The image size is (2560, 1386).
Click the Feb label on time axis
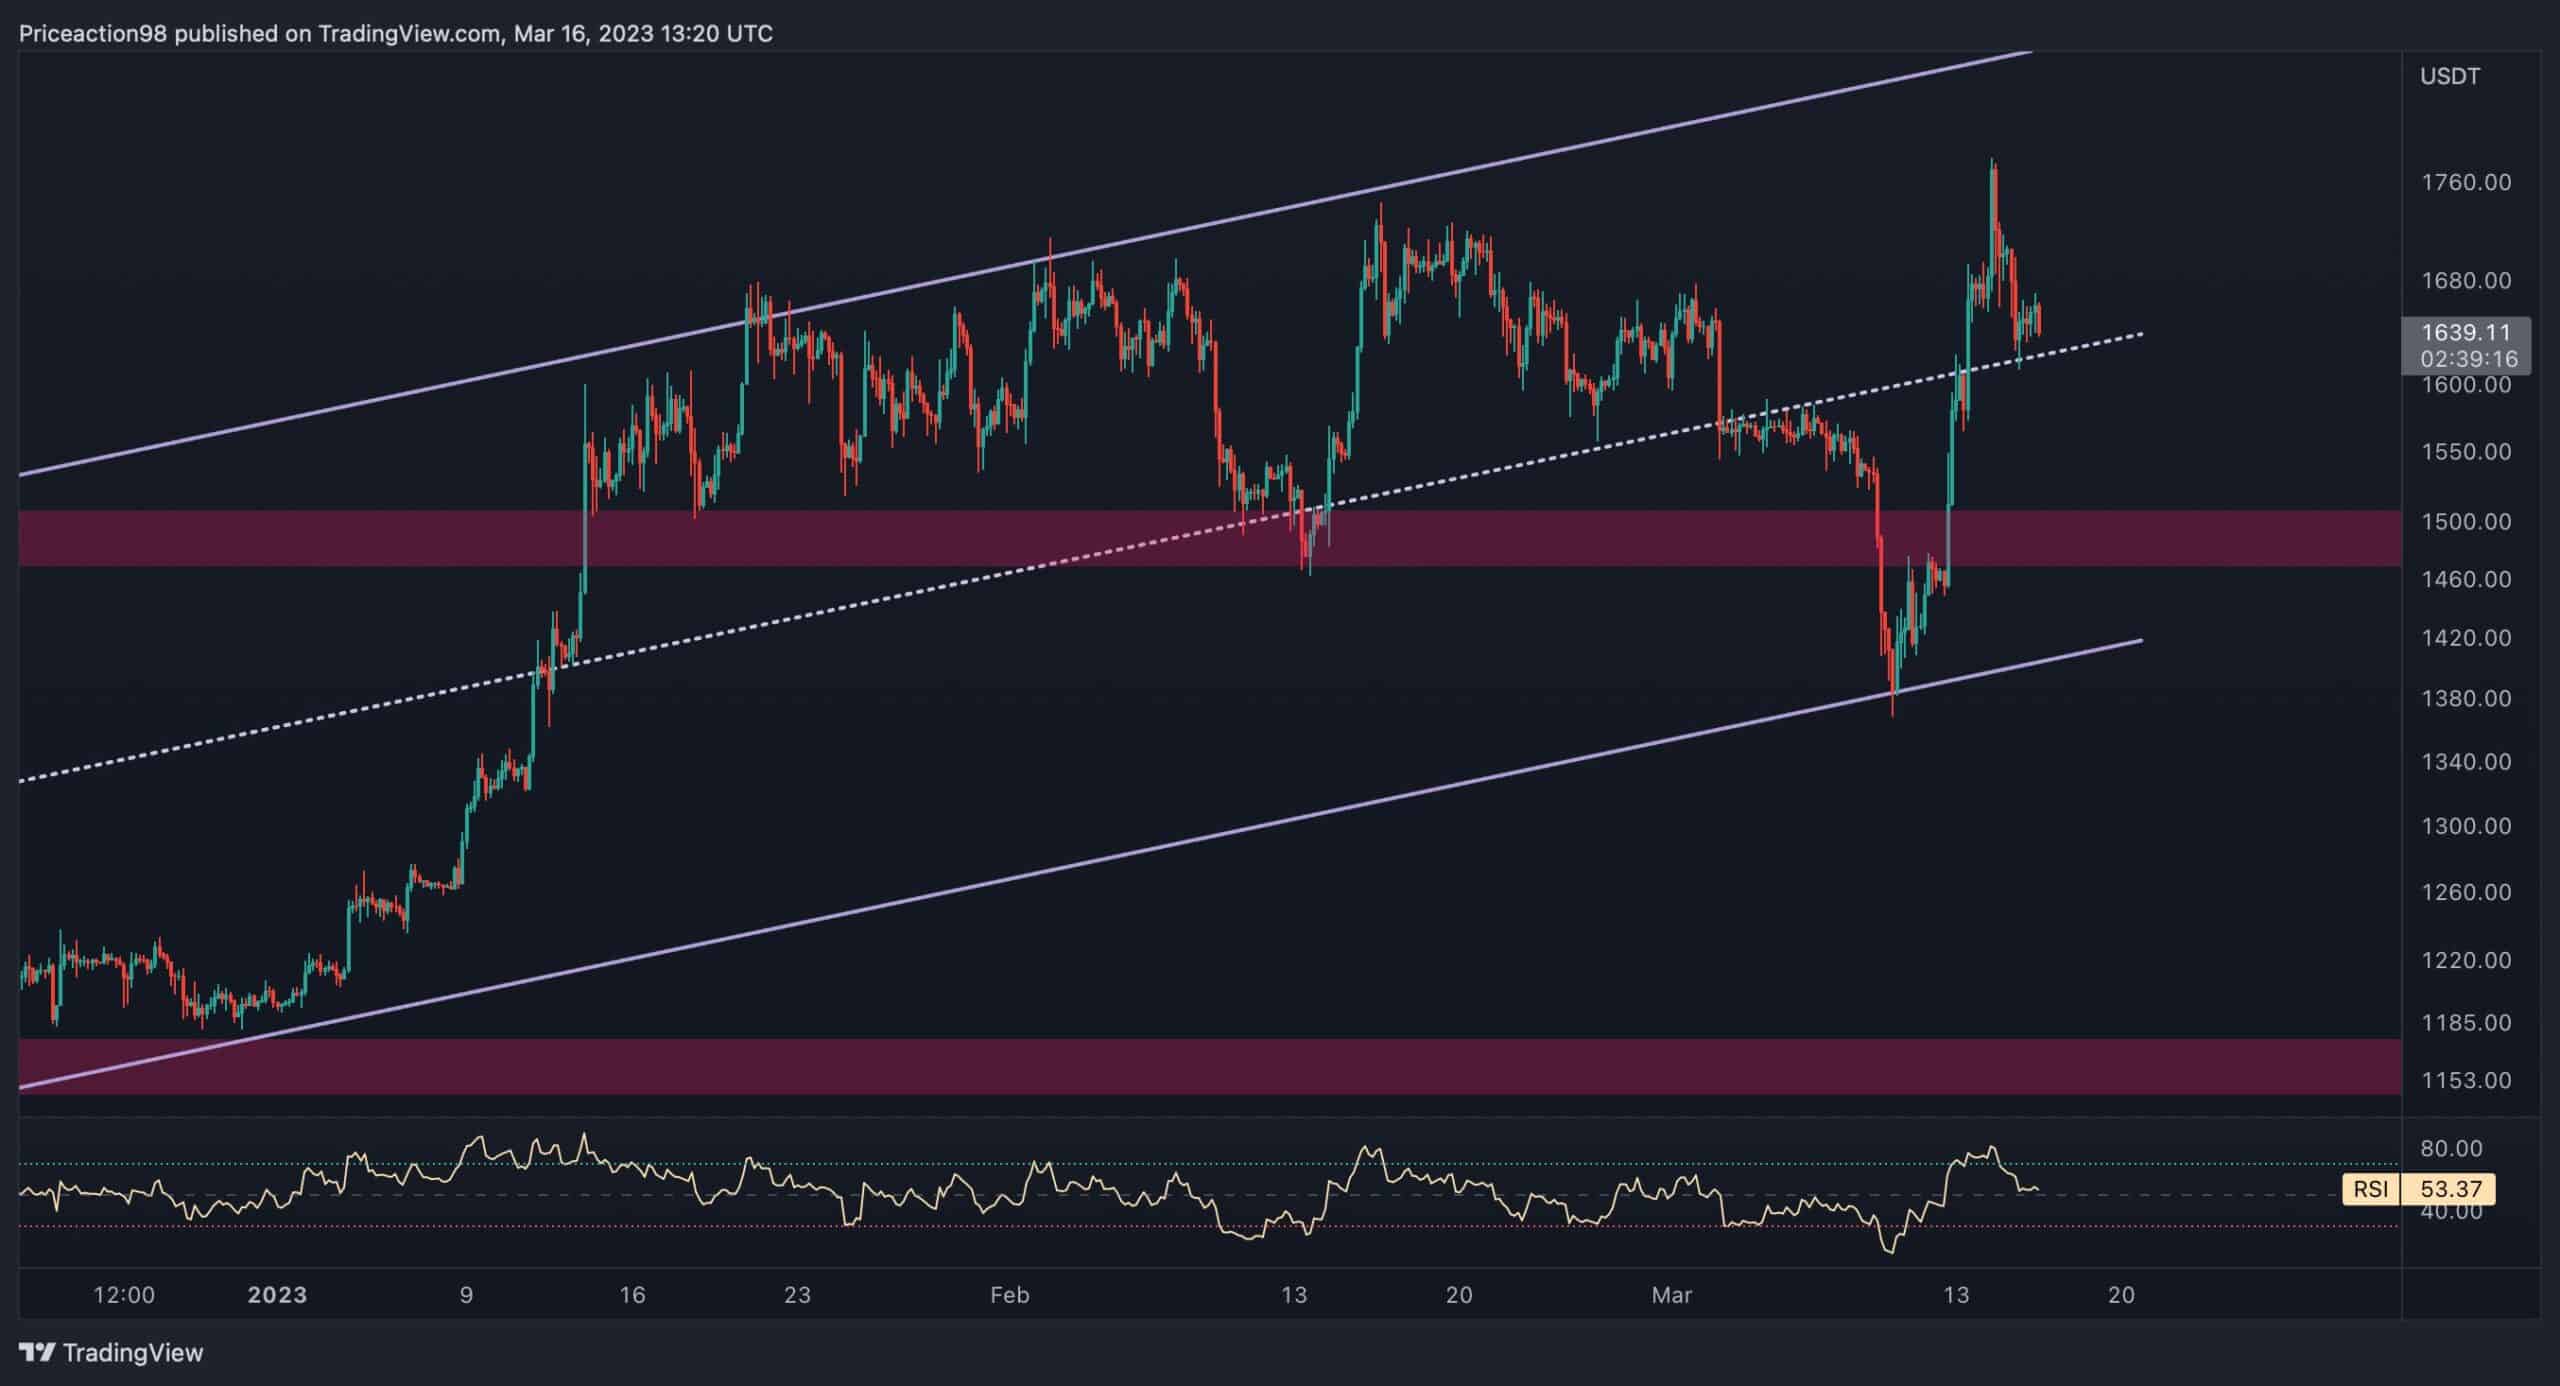1009,1295
